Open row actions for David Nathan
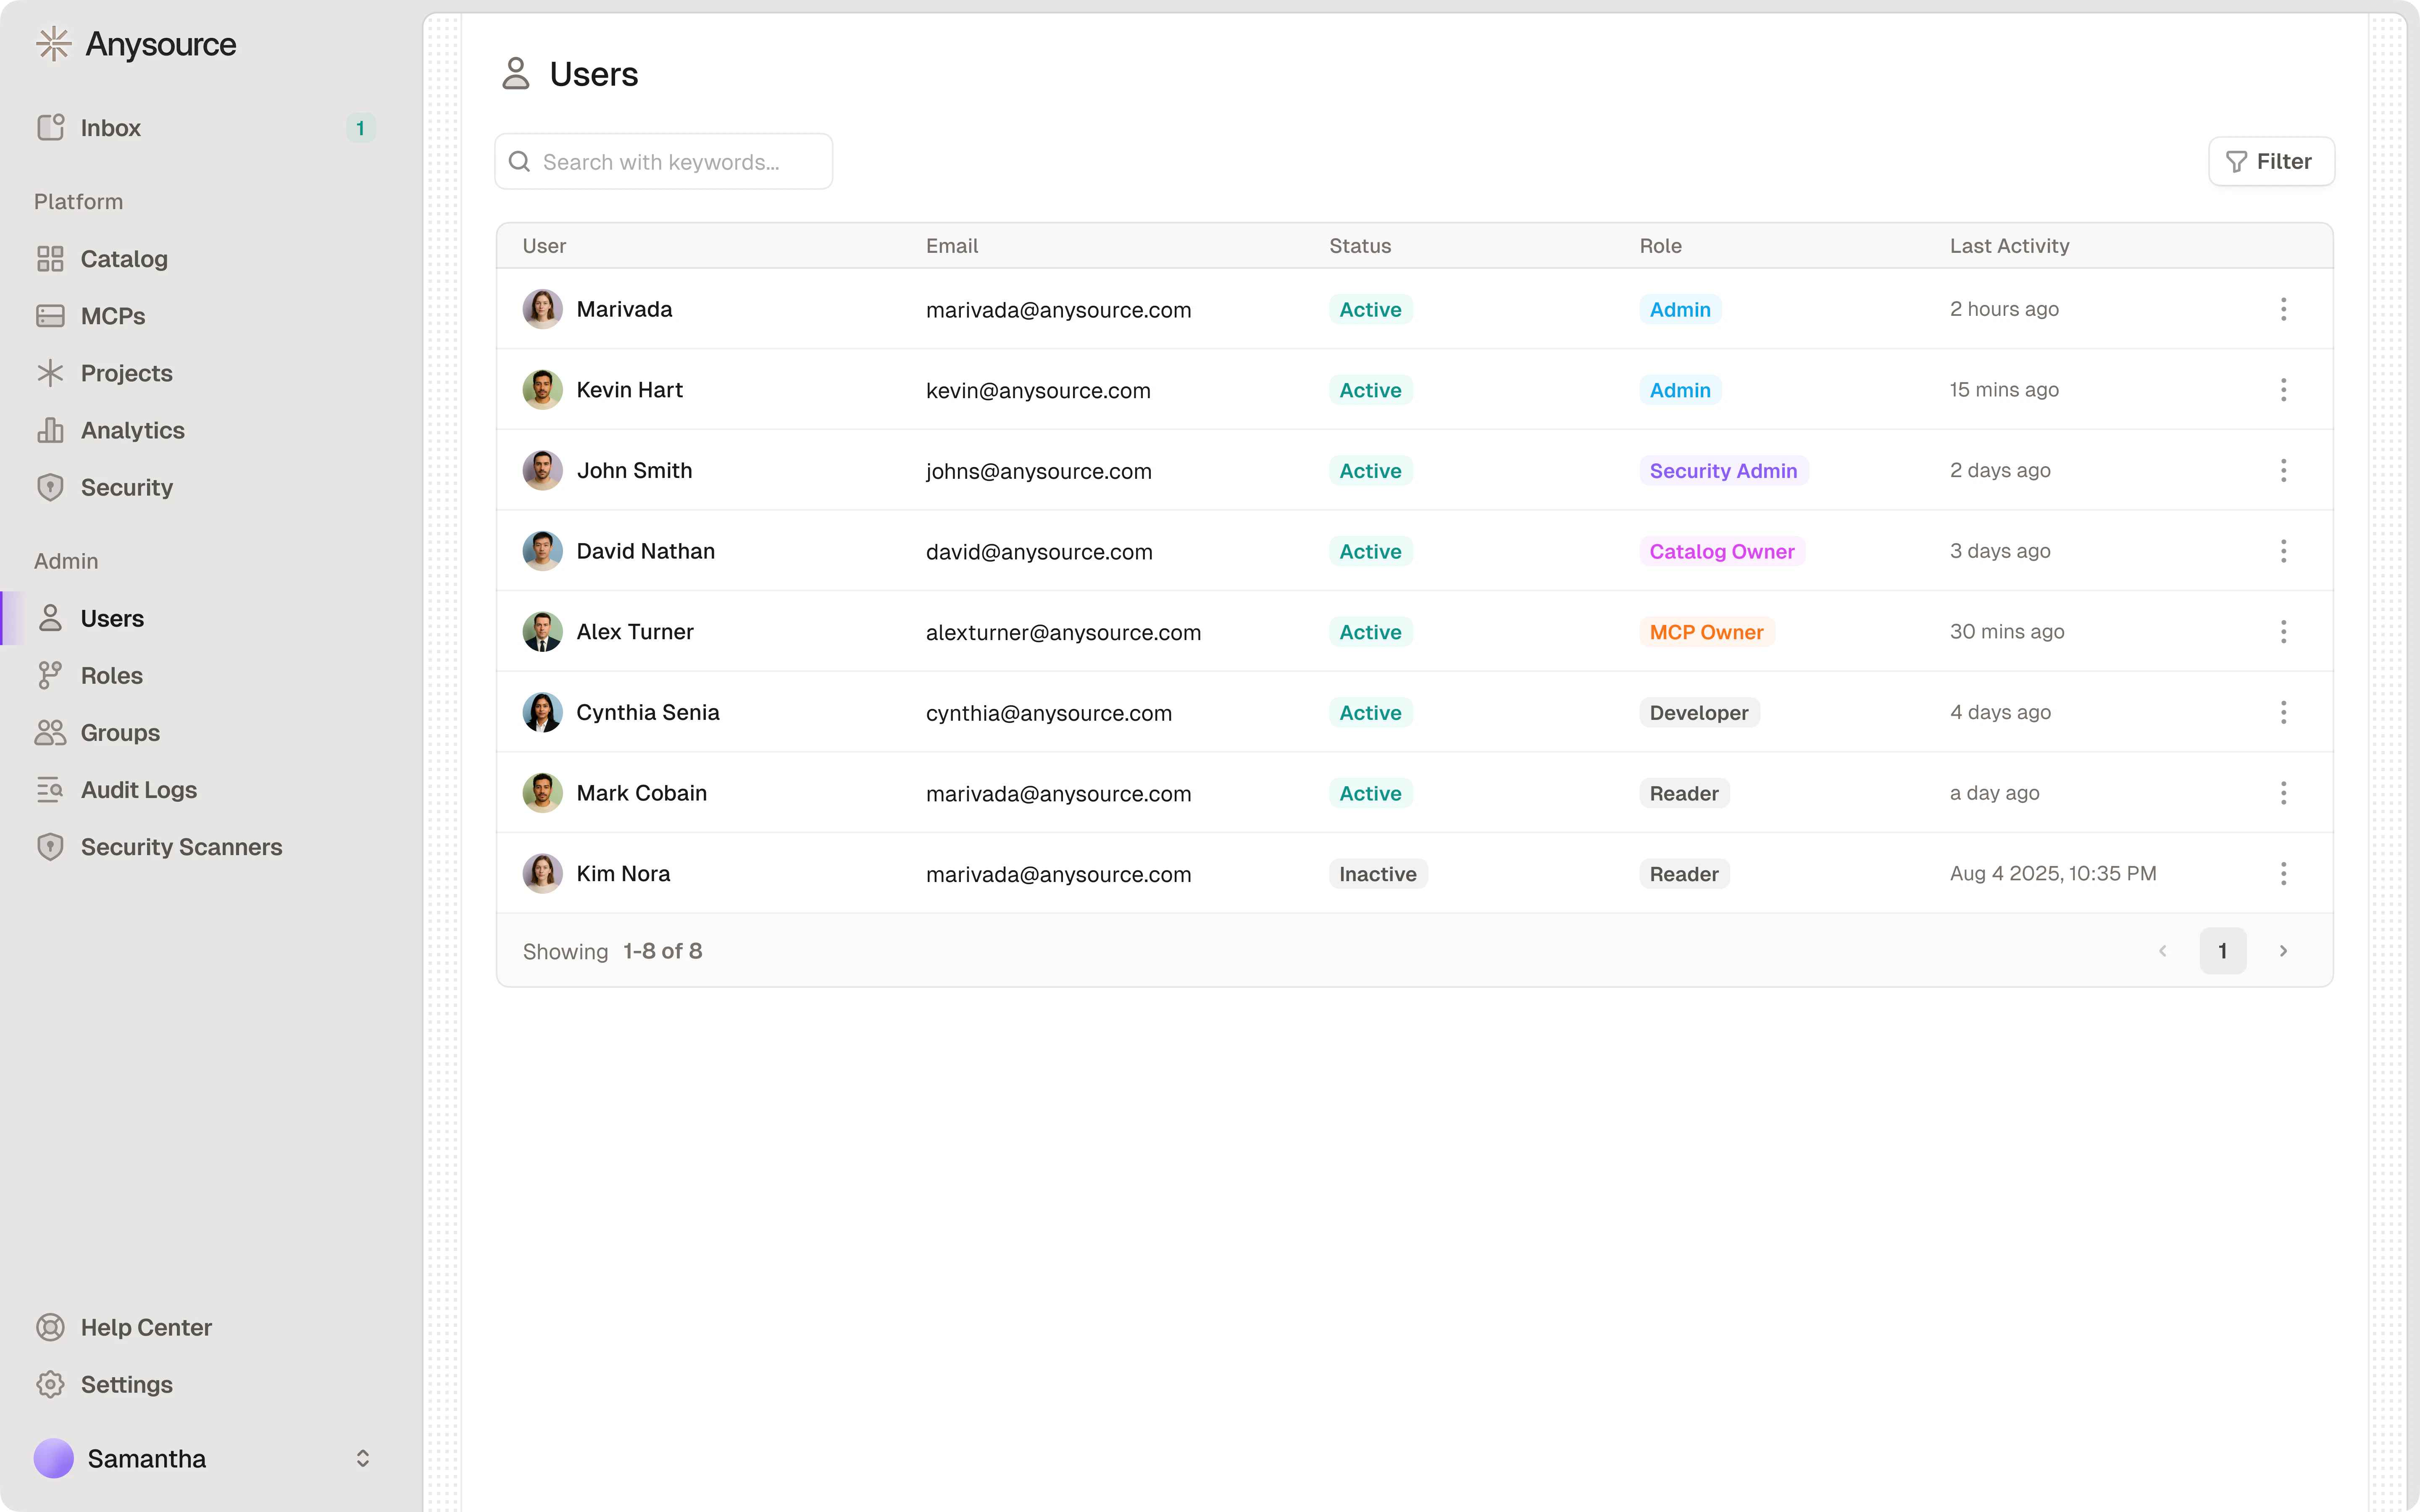This screenshot has width=2420, height=1512. click(2283, 551)
